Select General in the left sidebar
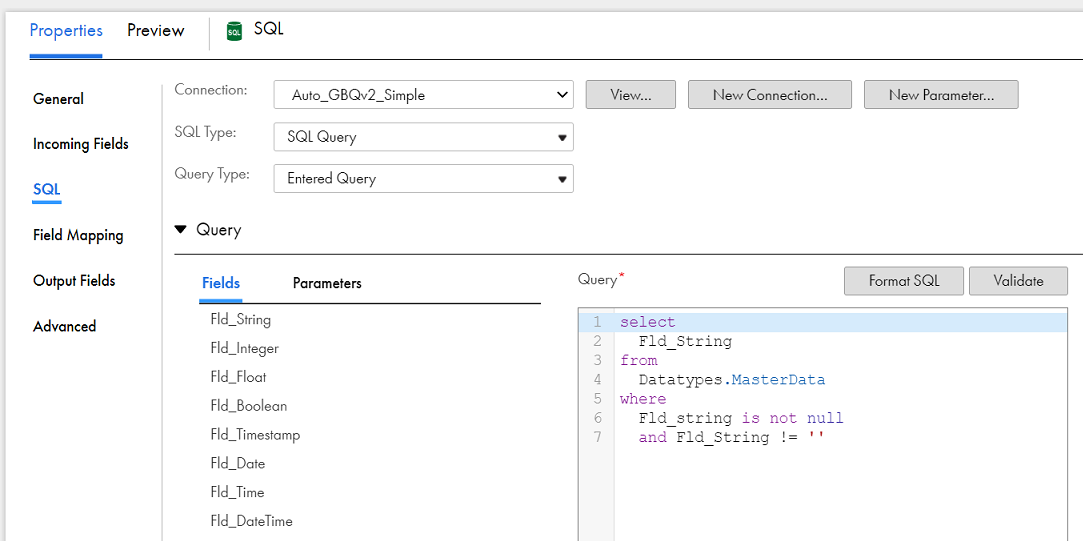Screen dimensions: 1083x541 58,99
